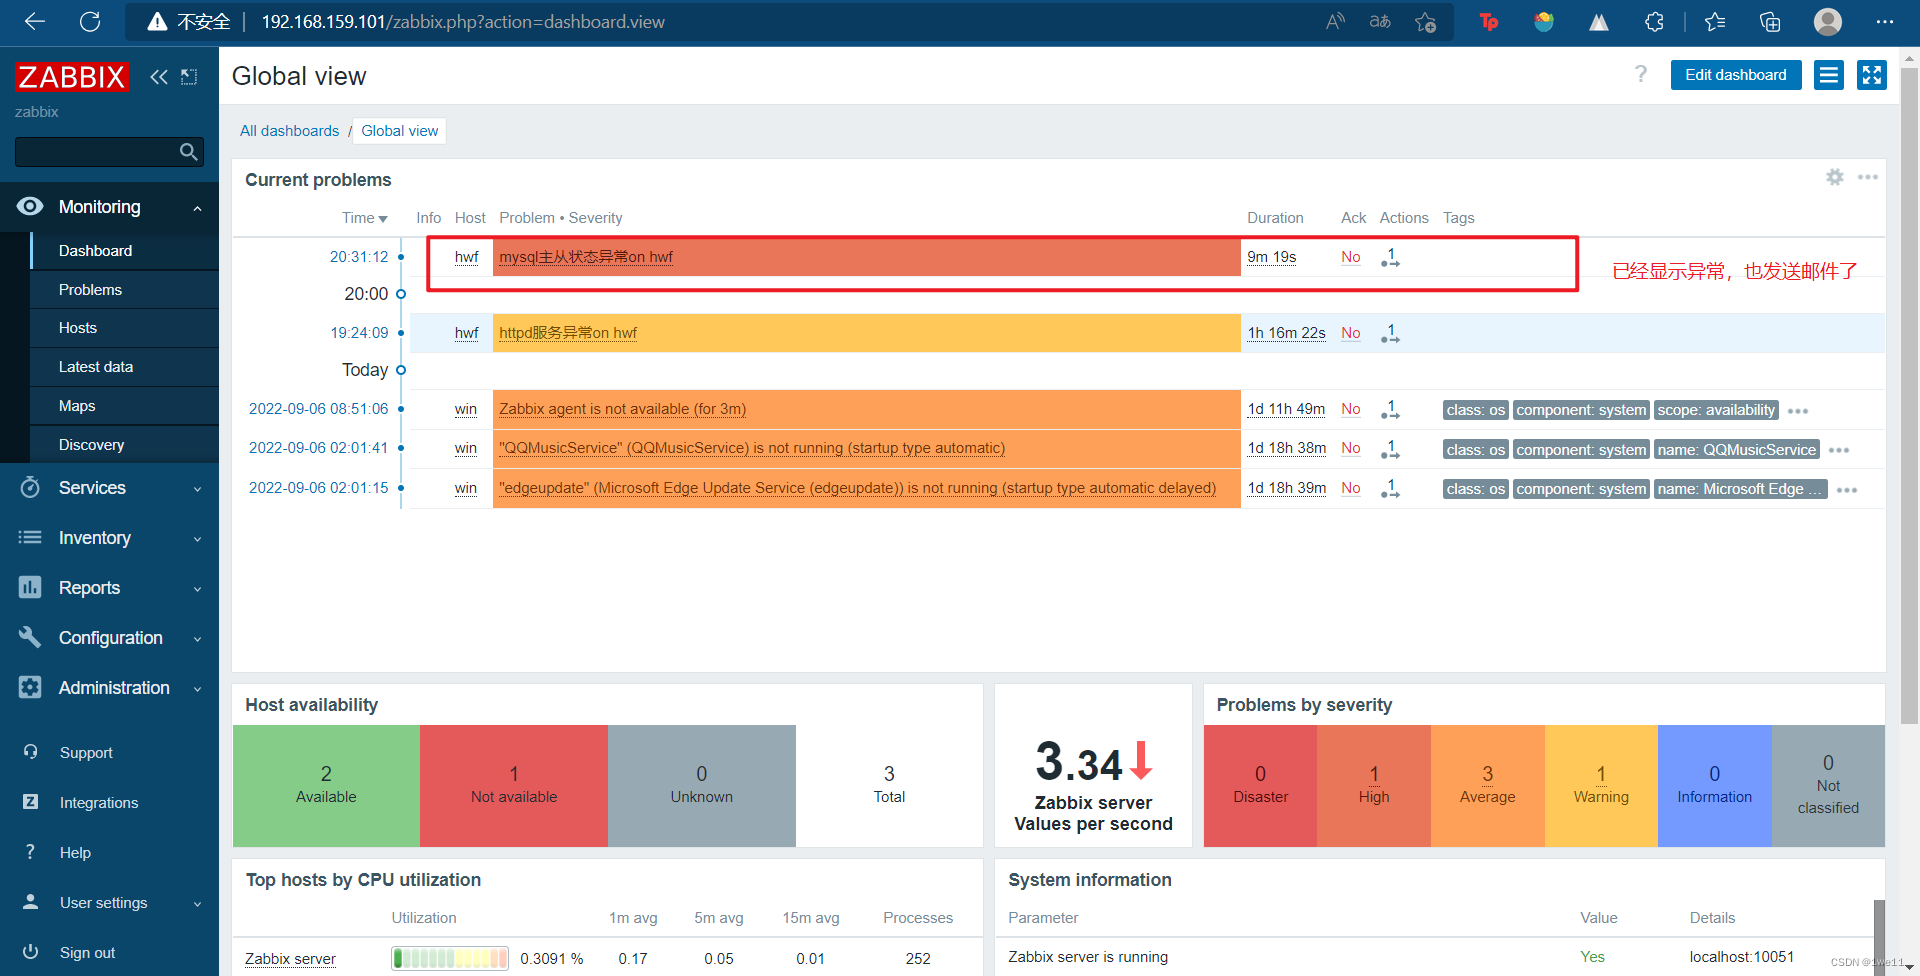Sort problems by the Time column

[364, 218]
